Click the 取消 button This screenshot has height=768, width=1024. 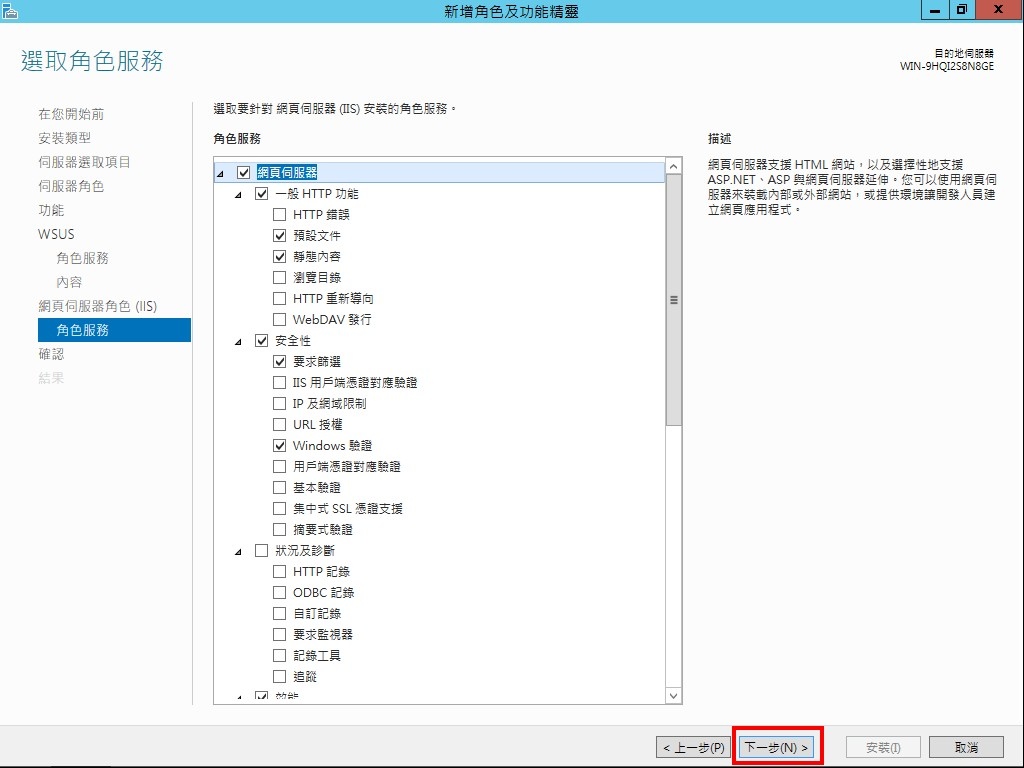[966, 747]
